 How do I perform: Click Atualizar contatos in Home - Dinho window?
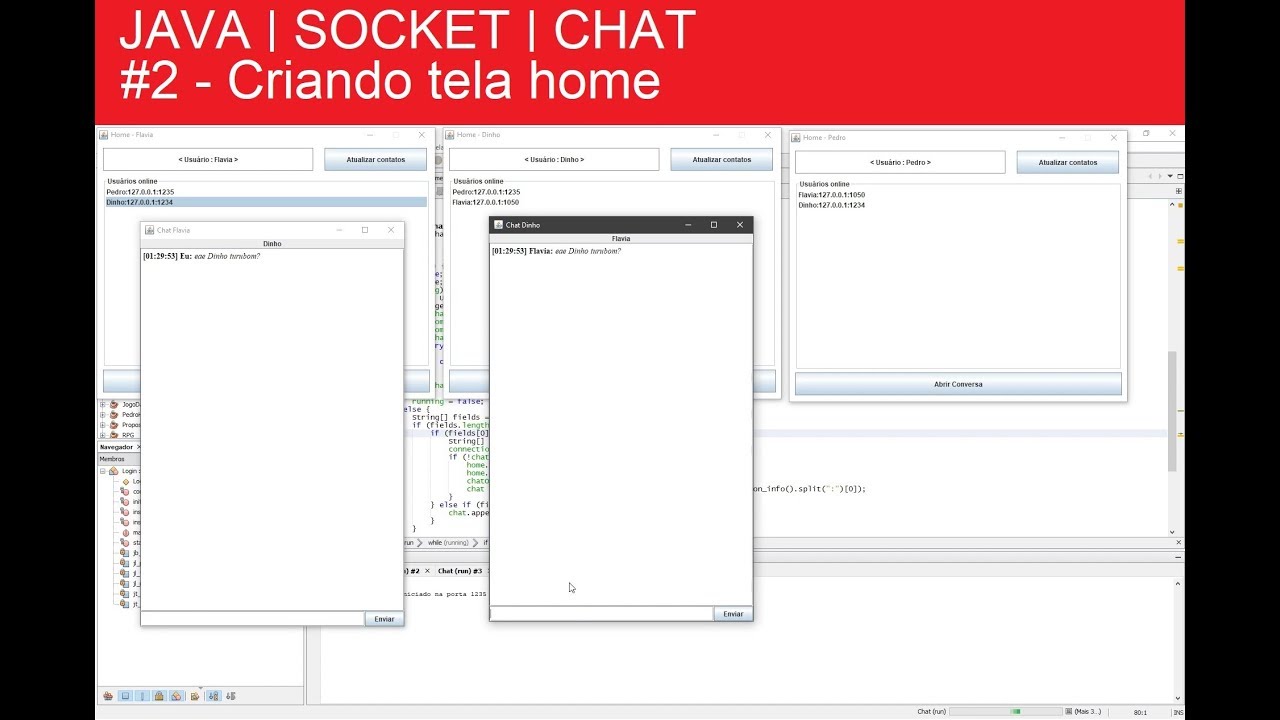pyautogui.click(x=721, y=159)
